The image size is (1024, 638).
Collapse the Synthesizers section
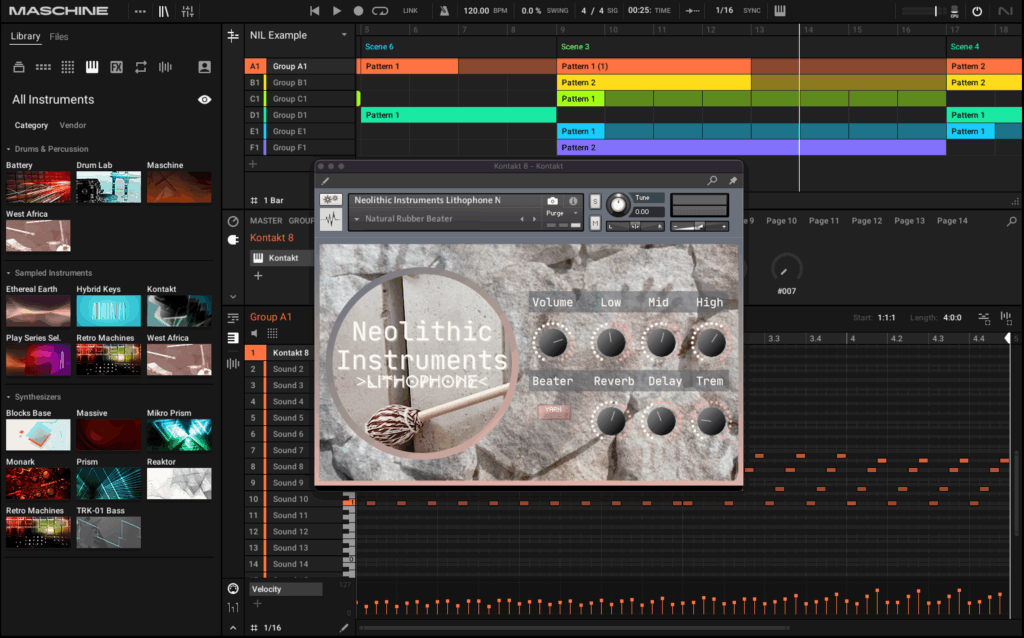pos(8,397)
